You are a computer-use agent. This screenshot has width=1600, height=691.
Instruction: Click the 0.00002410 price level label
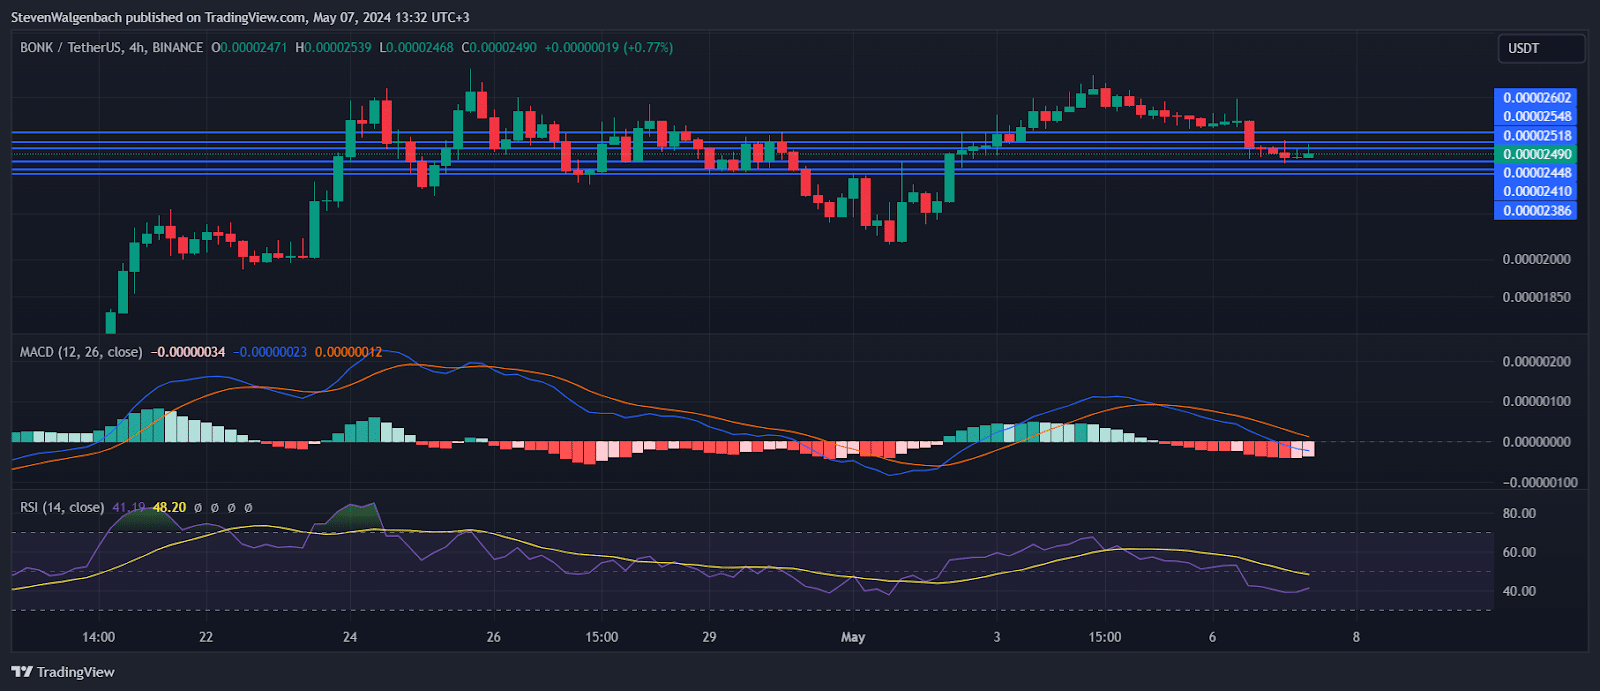1536,191
